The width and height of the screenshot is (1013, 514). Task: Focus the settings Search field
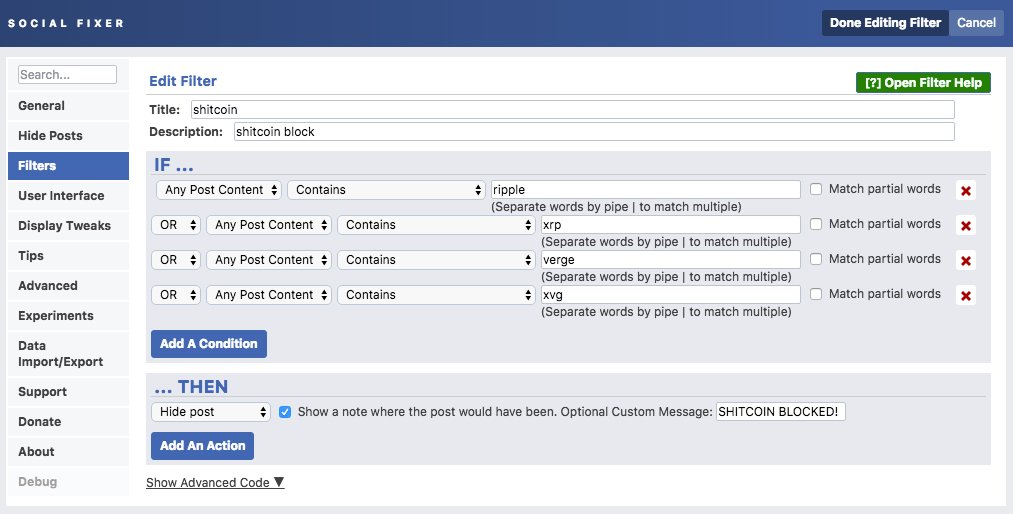67,74
